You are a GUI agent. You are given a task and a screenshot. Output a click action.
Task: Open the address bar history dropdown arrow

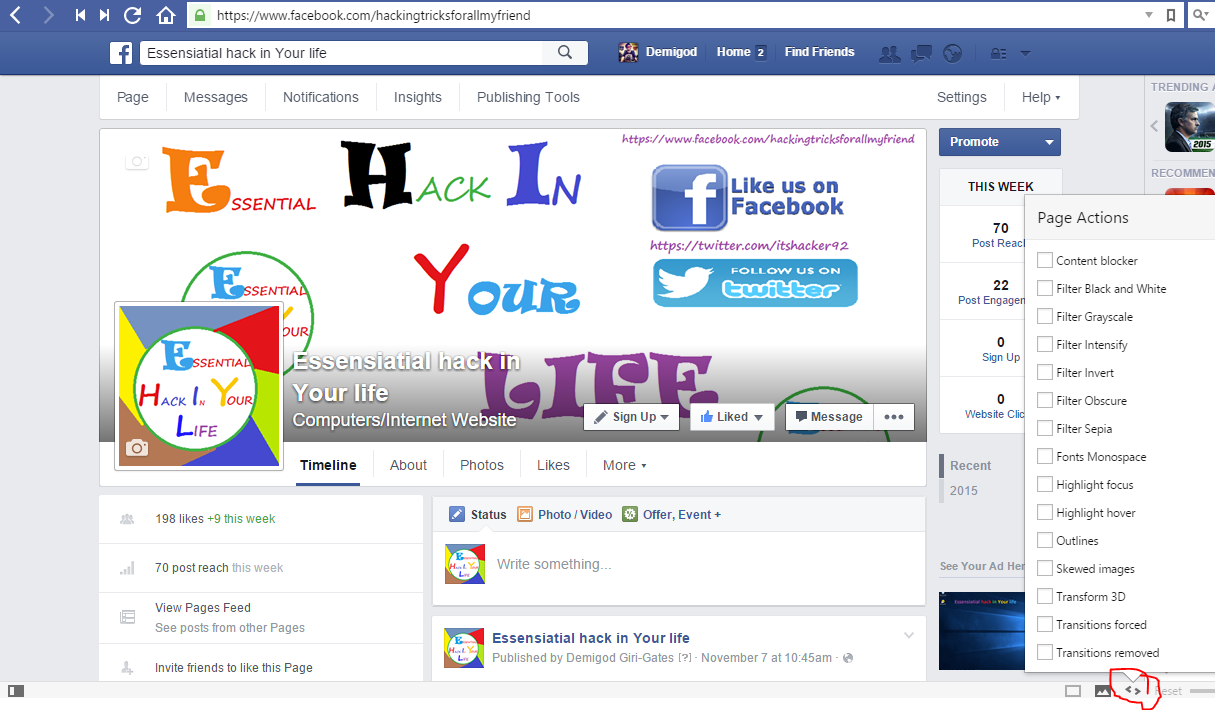click(1148, 15)
